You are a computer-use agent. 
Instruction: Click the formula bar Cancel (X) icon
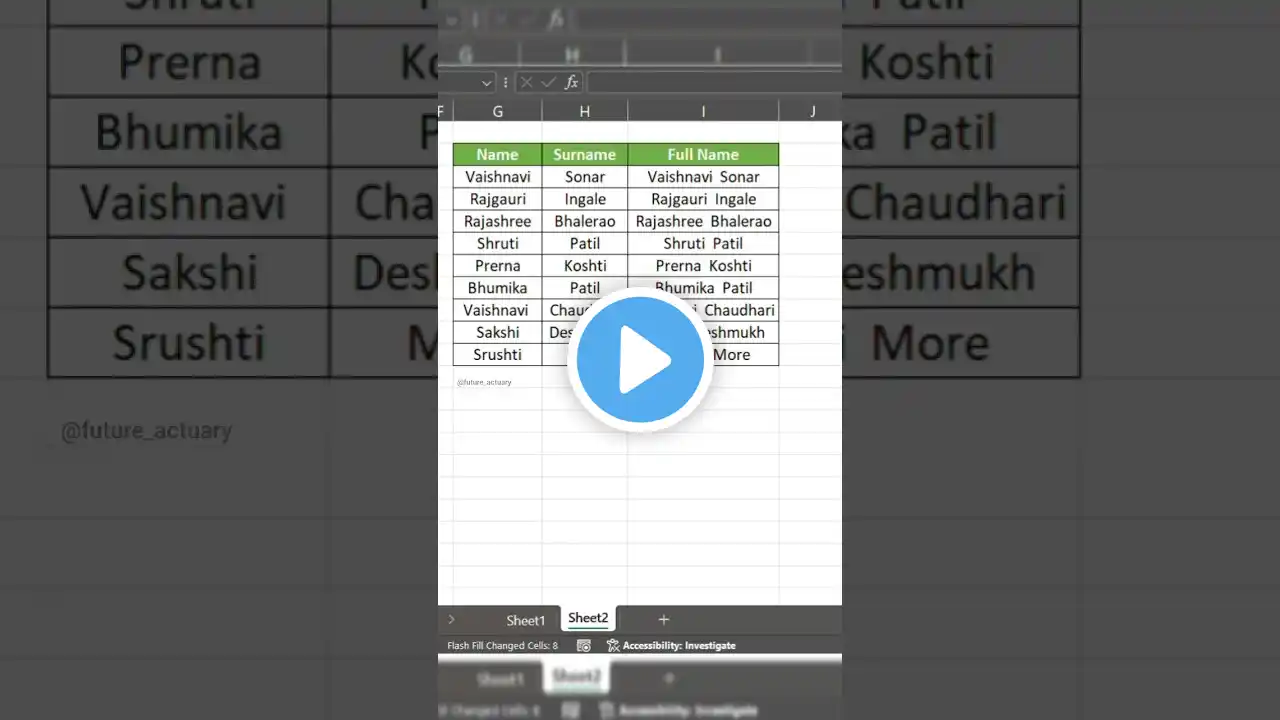pos(526,83)
